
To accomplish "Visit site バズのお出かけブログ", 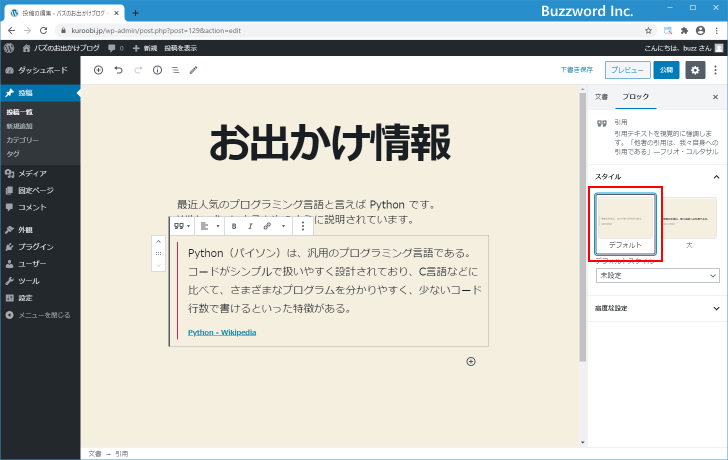I will 61,48.
